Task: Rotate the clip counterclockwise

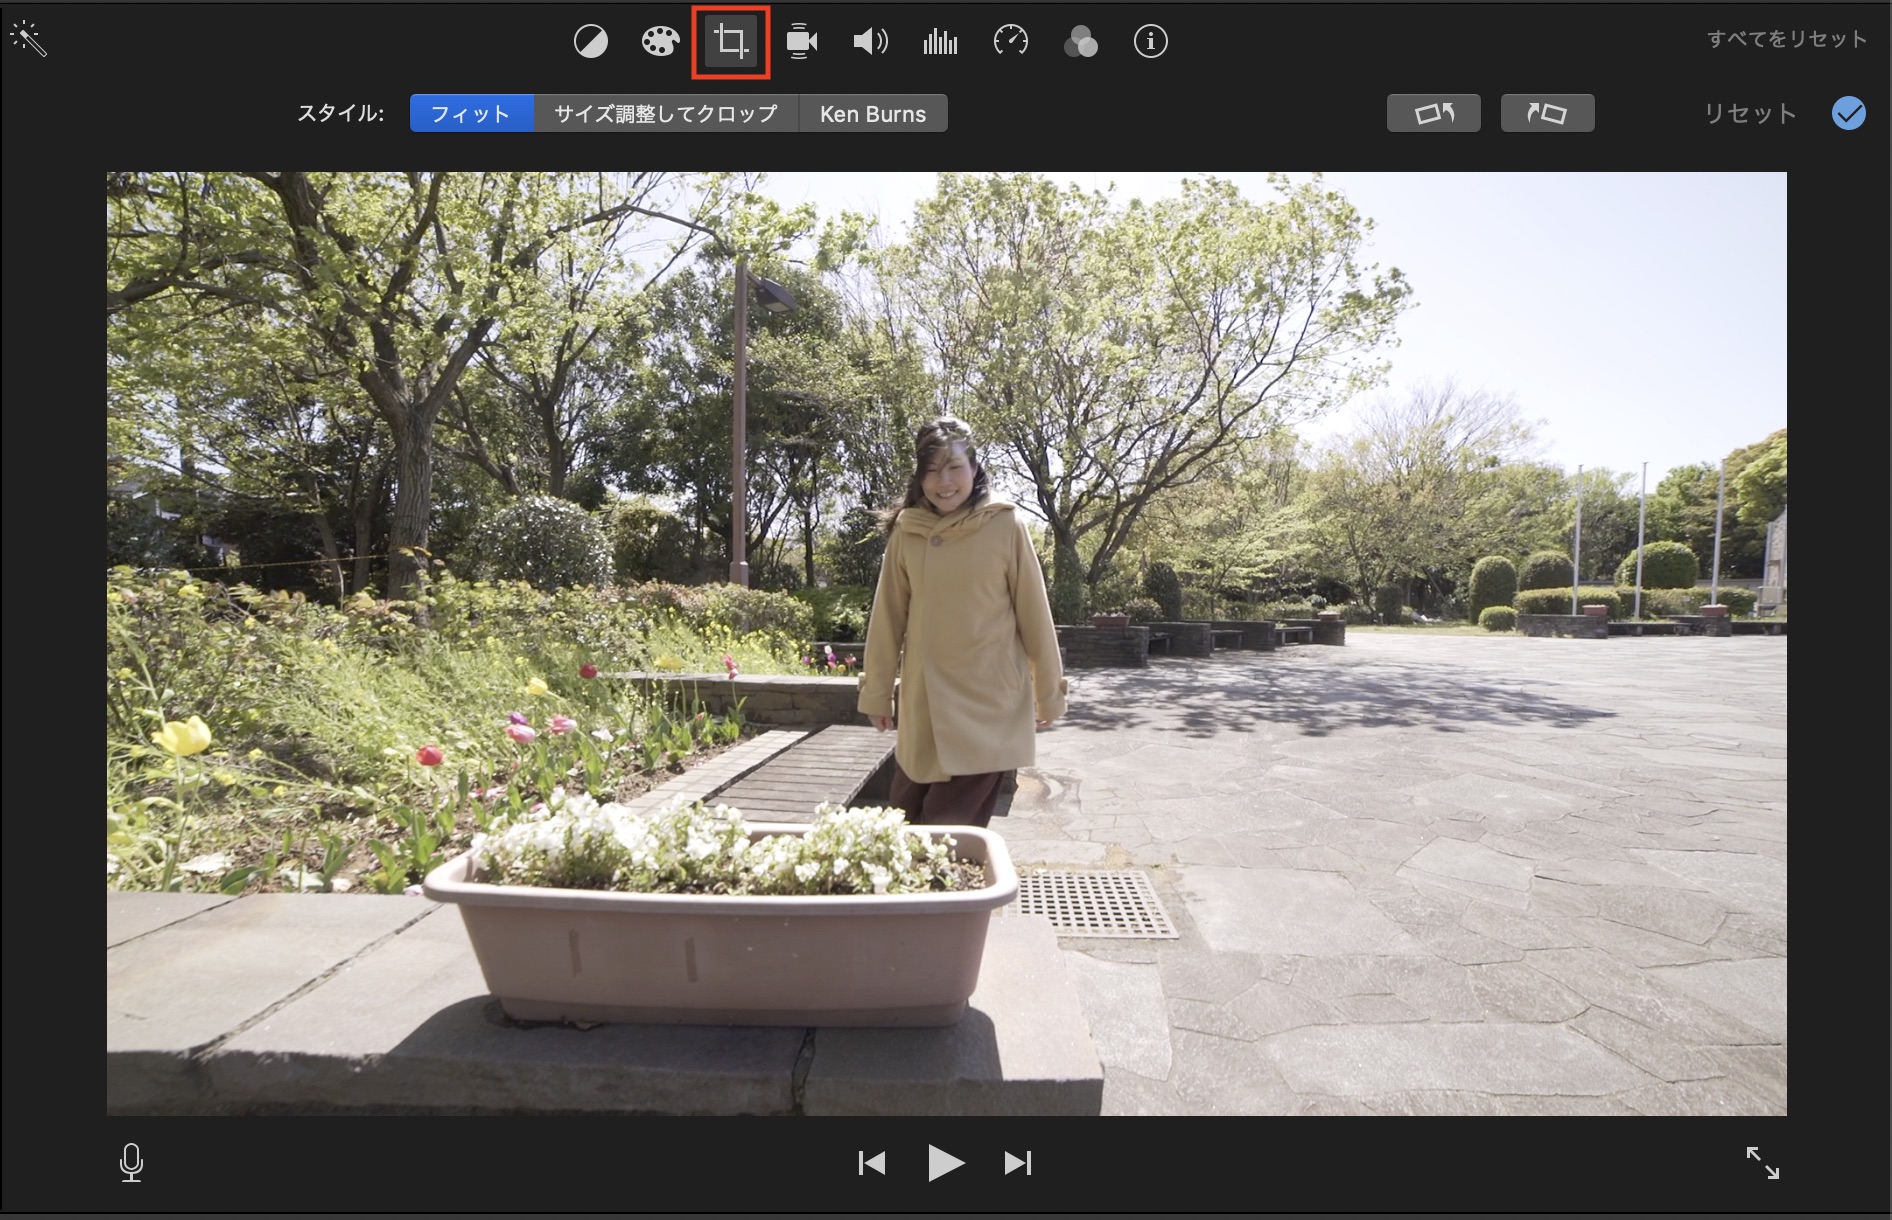Action: (x=1434, y=114)
